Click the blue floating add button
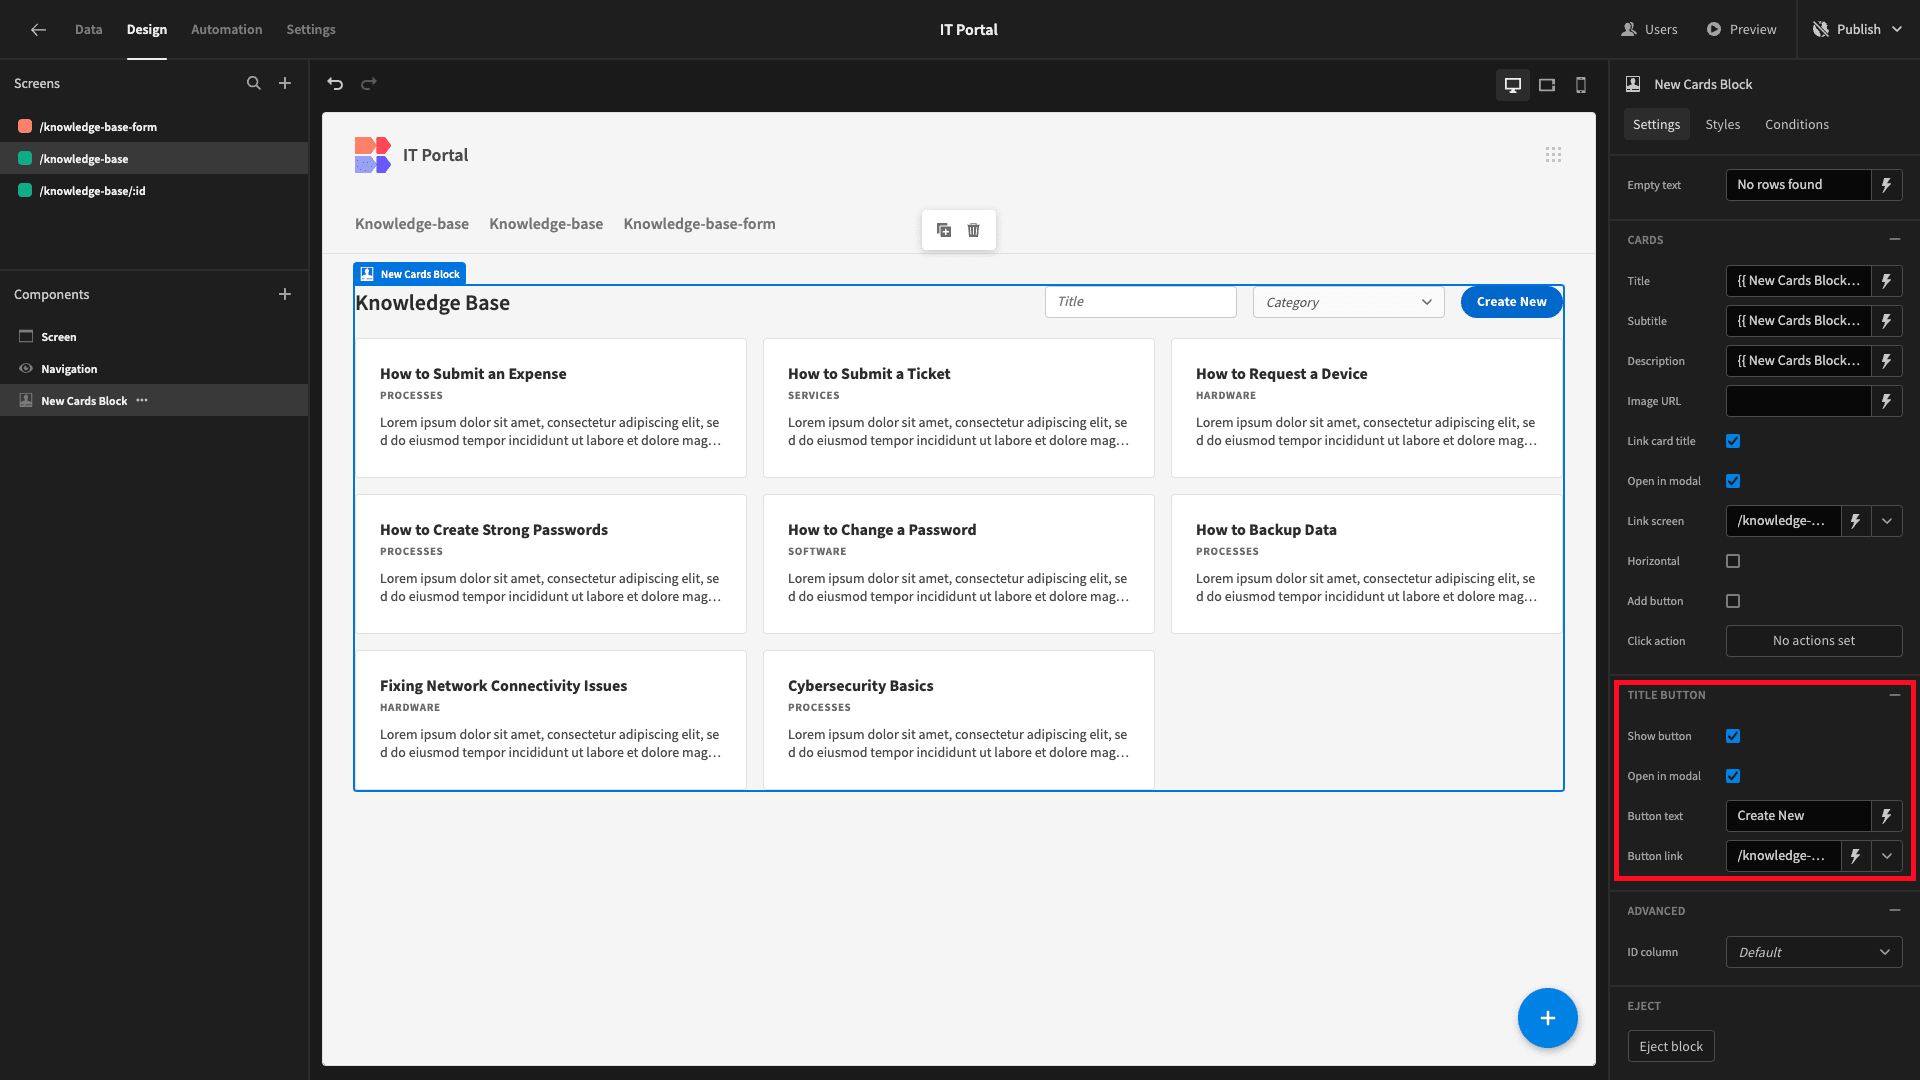This screenshot has width=1920, height=1080. [1548, 1018]
